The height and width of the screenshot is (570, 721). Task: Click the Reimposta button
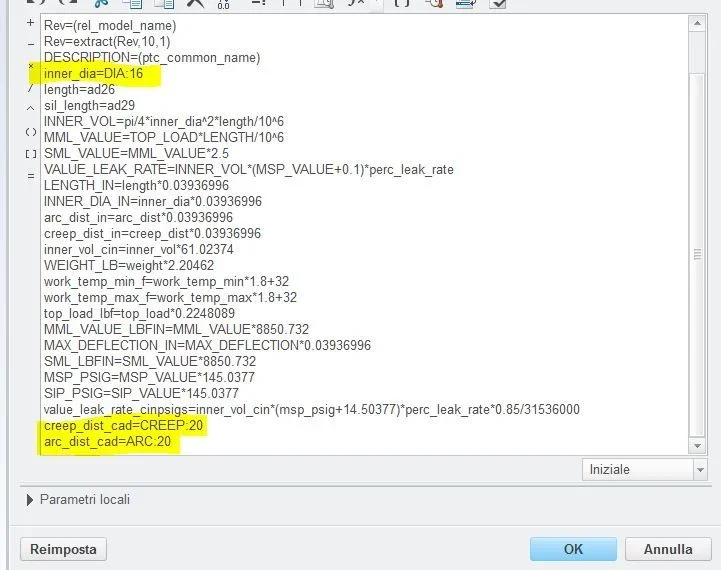(63, 549)
